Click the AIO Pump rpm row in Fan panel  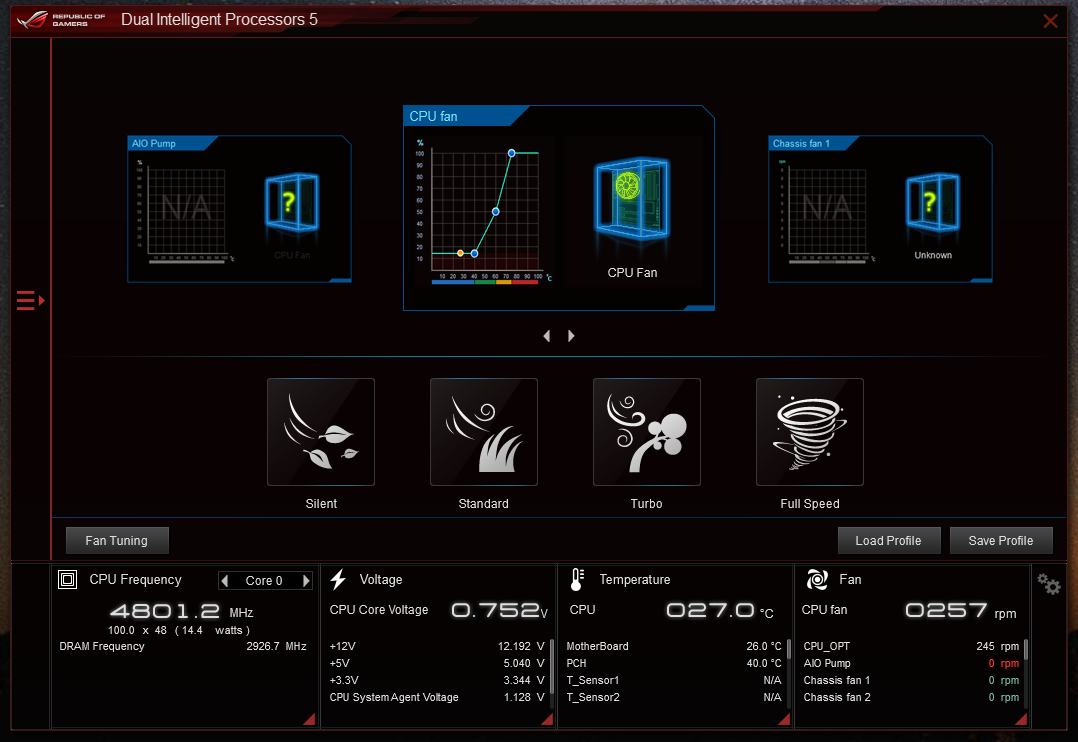click(x=911, y=664)
